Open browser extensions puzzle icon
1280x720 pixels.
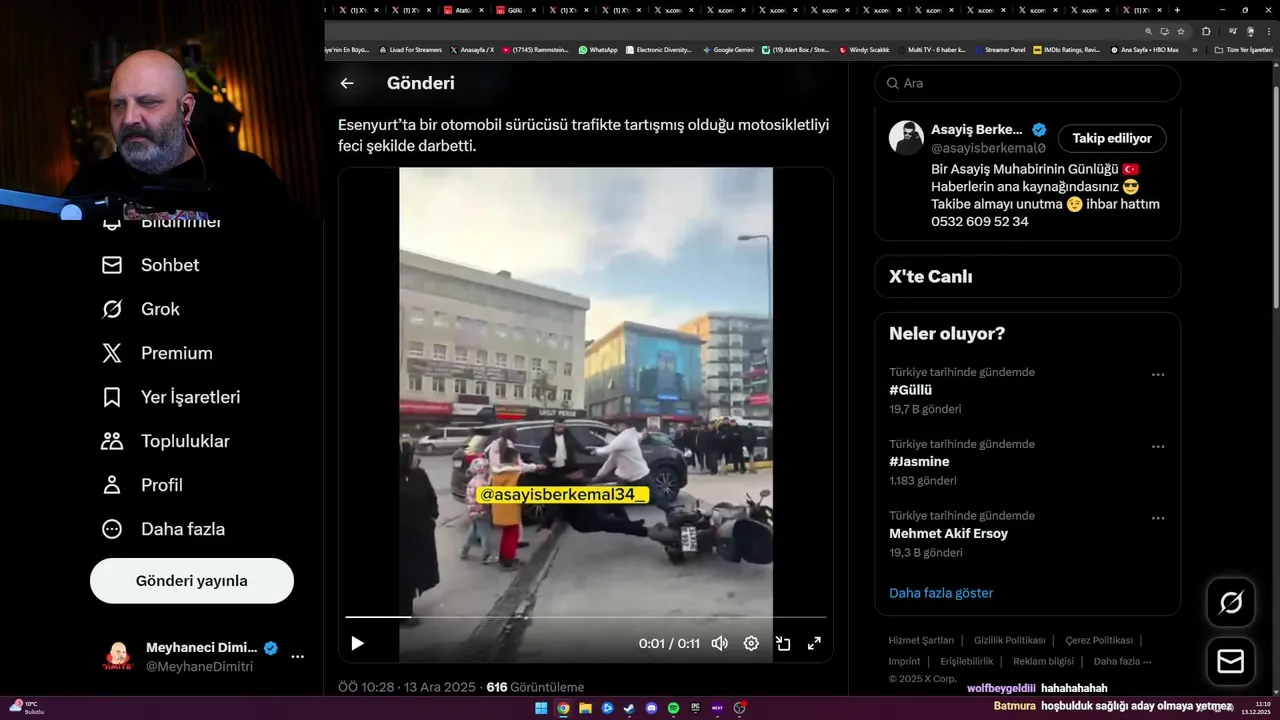click(1205, 31)
